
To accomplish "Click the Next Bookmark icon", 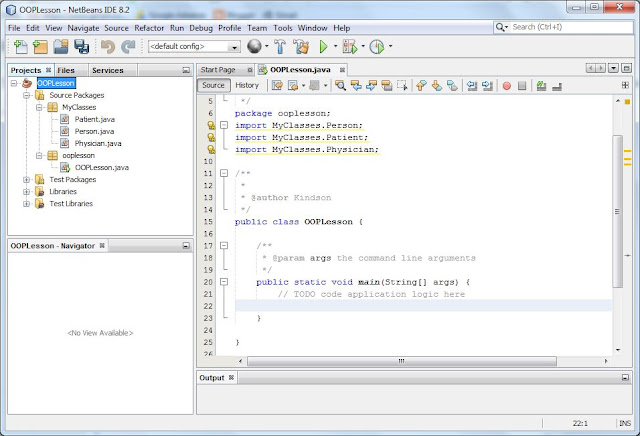I will point(437,85).
